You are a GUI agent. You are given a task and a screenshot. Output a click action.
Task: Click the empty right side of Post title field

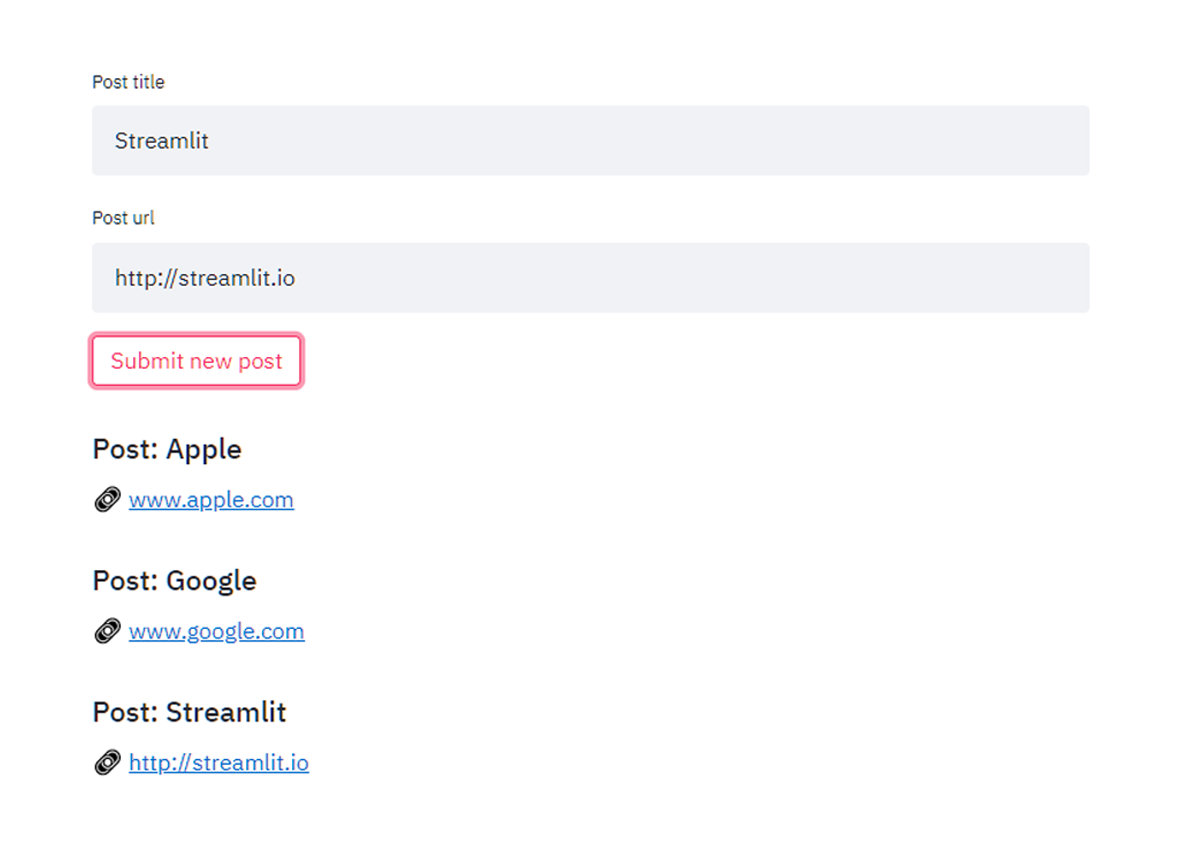pos(800,141)
